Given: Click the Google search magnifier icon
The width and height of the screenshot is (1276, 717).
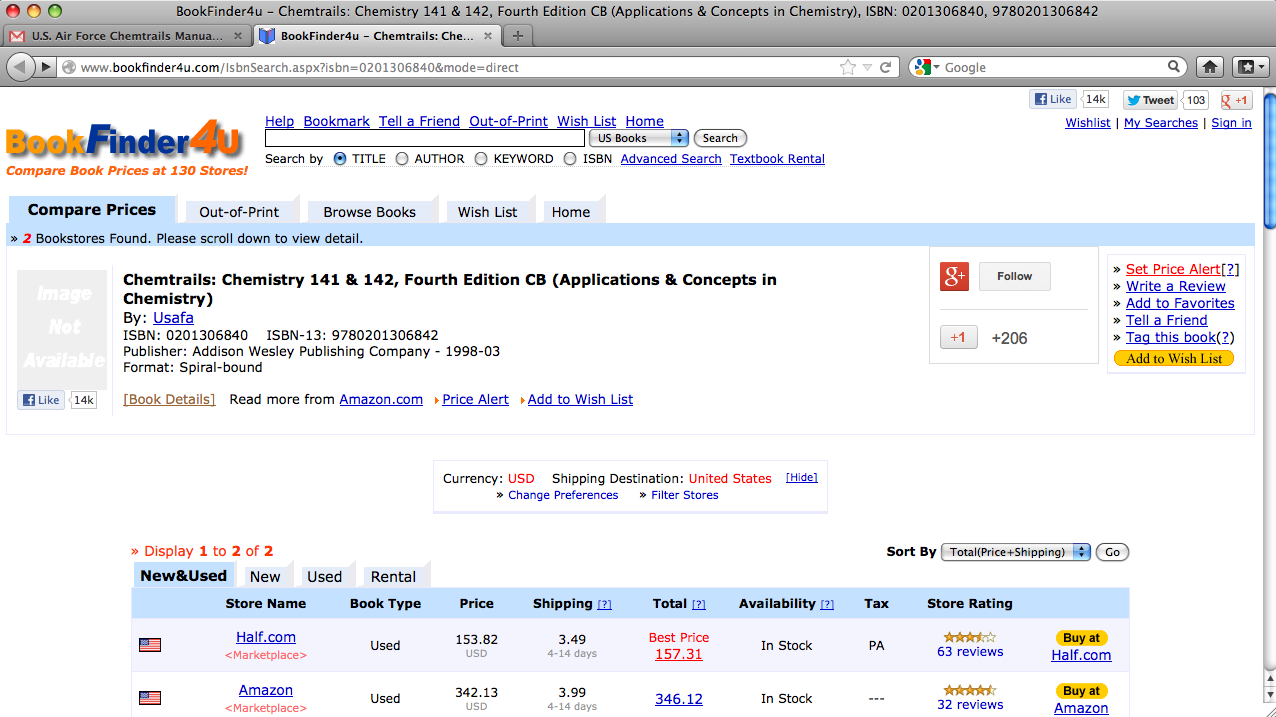Looking at the screenshot, I should click(x=1175, y=67).
